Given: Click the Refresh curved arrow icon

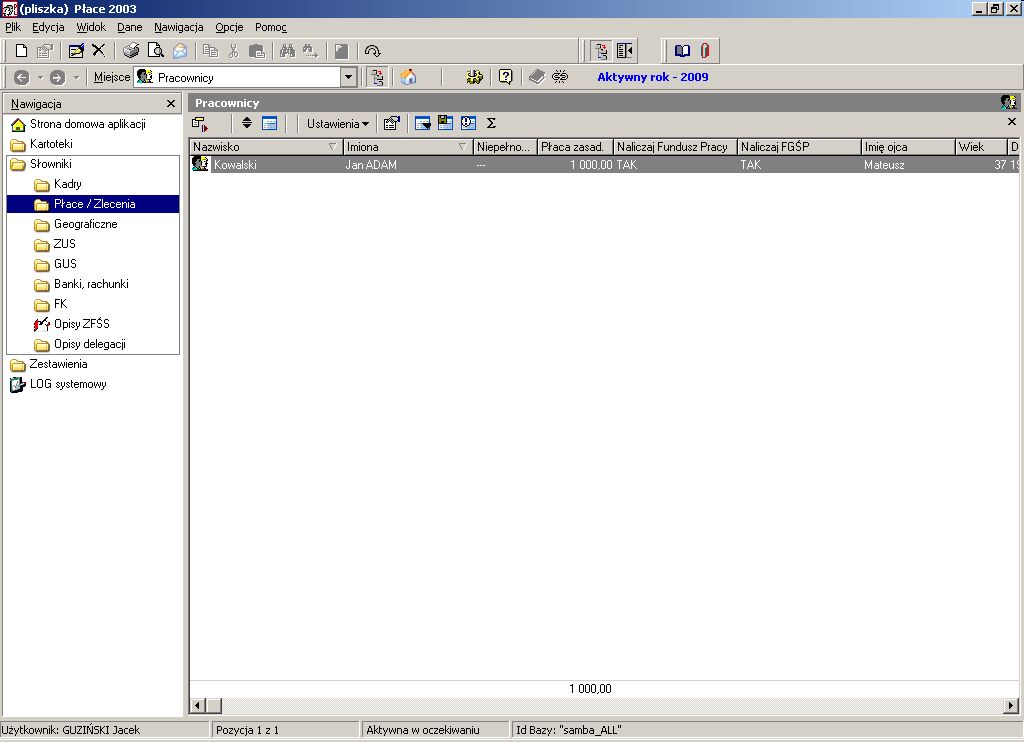Looking at the screenshot, I should [x=372, y=51].
